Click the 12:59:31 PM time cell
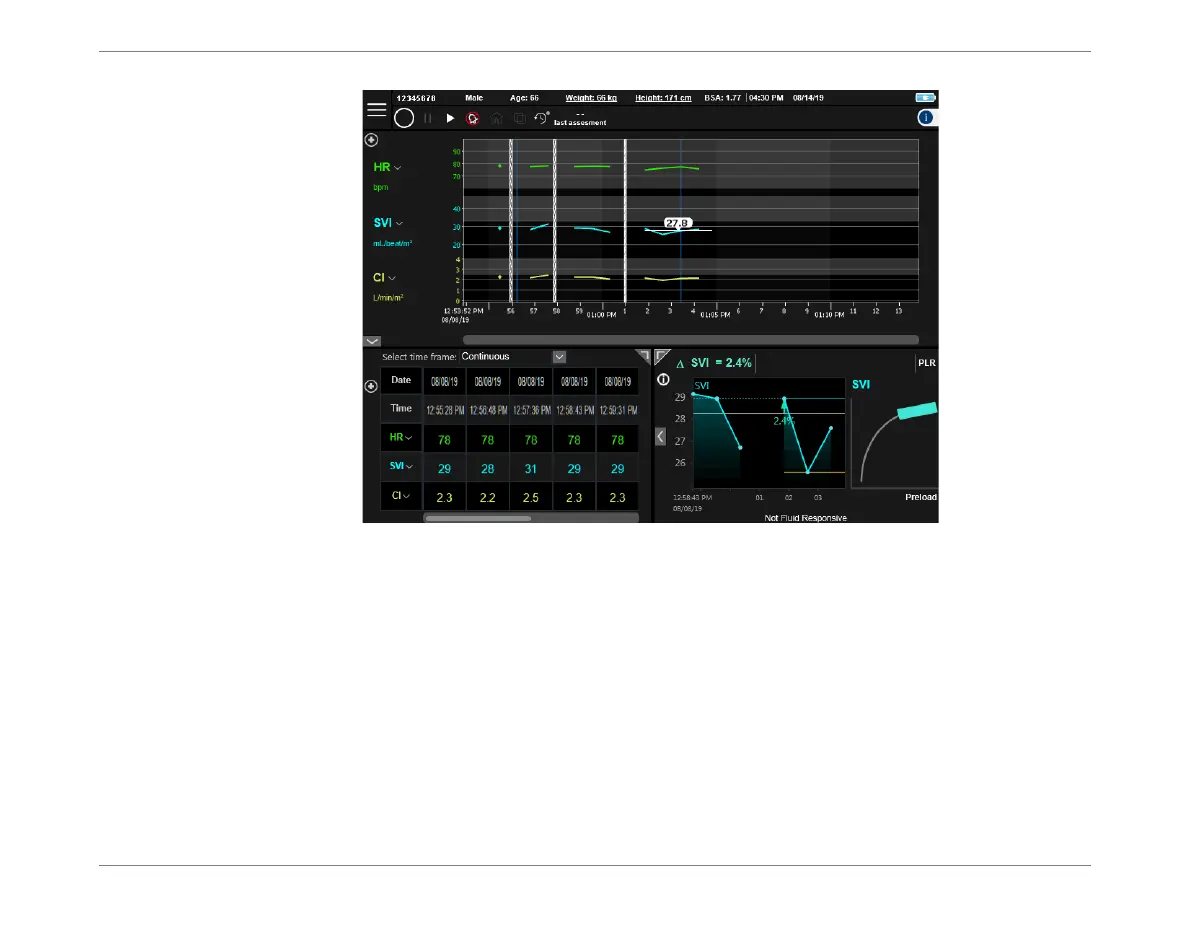 click(618, 411)
